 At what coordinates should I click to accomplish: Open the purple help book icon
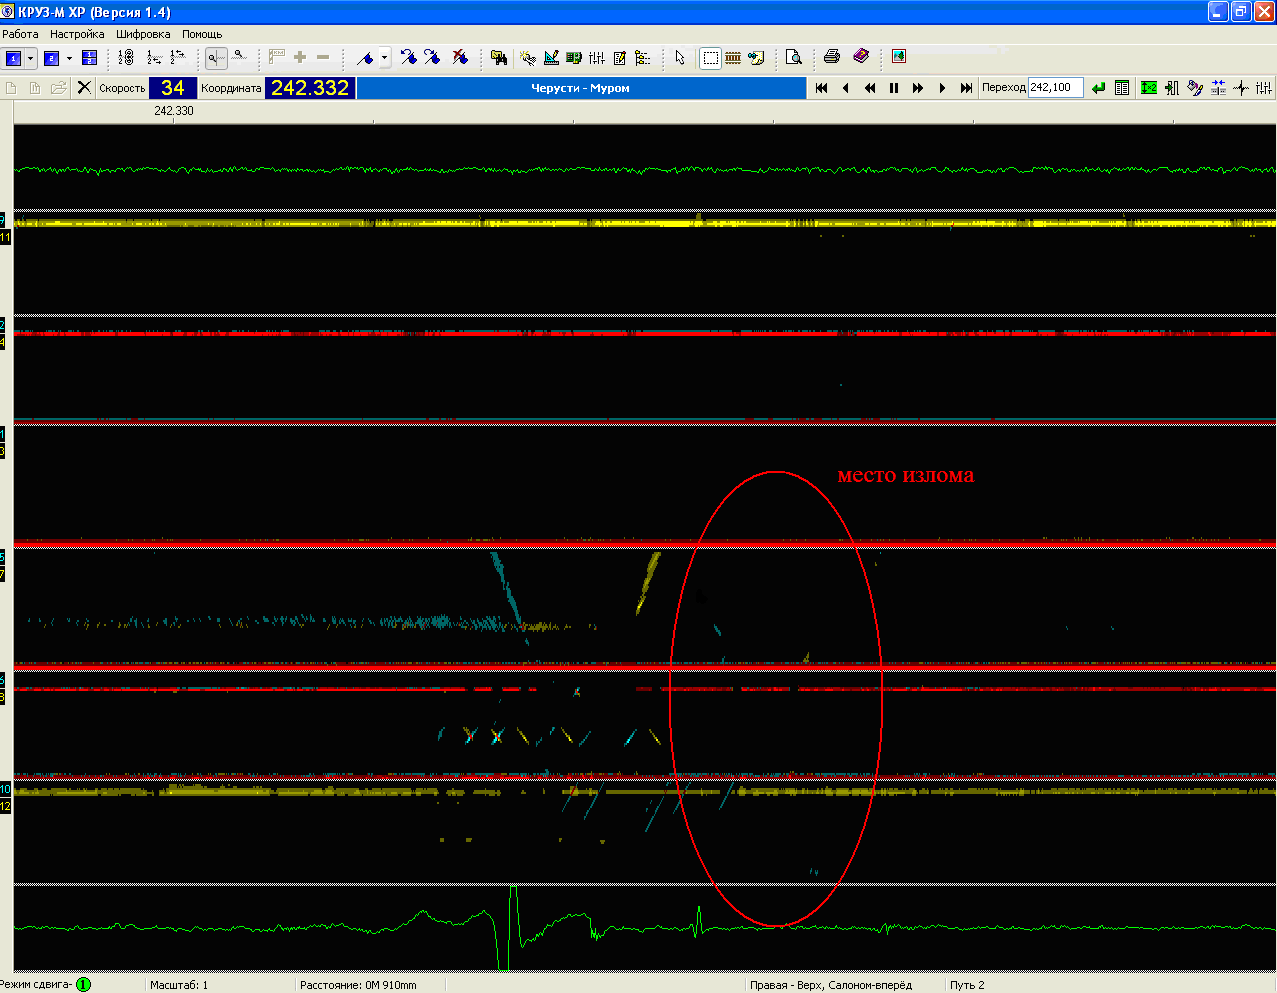861,58
